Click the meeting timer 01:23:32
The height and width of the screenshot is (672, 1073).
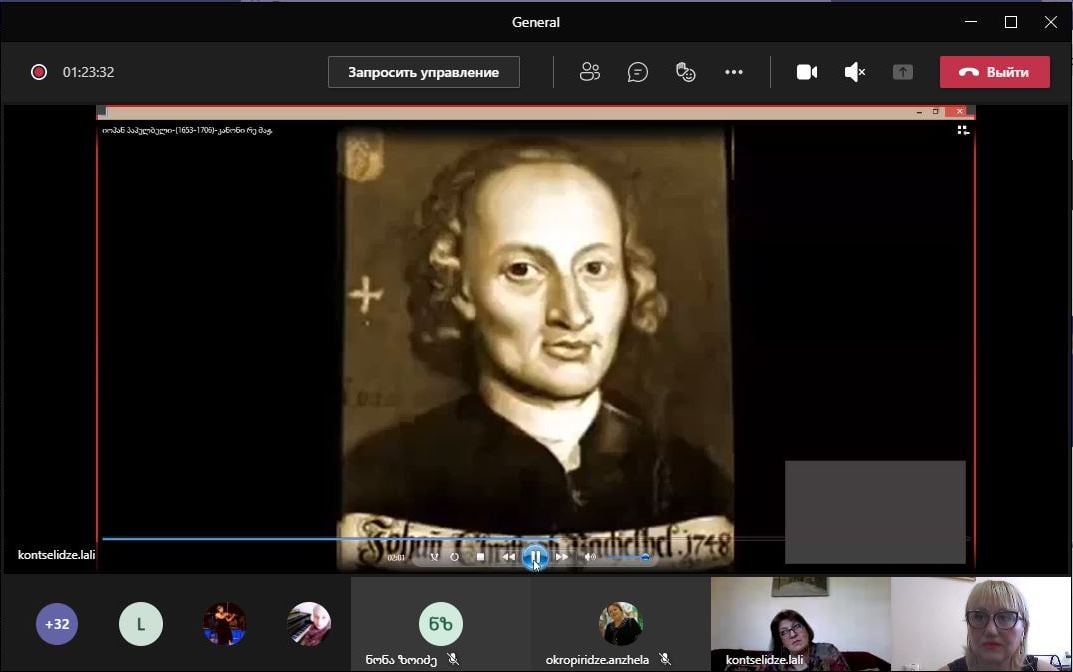coord(88,72)
